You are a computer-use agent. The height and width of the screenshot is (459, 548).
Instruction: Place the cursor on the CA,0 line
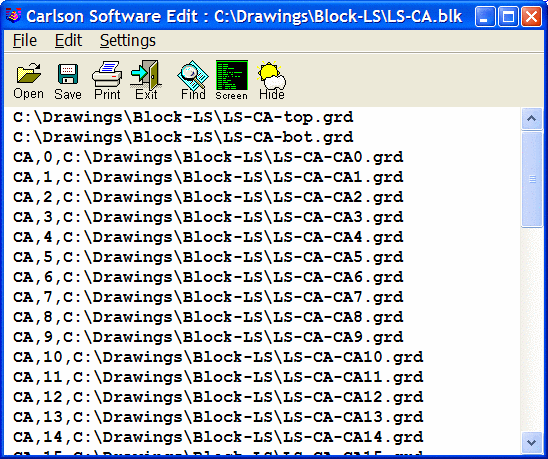click(x=208, y=157)
